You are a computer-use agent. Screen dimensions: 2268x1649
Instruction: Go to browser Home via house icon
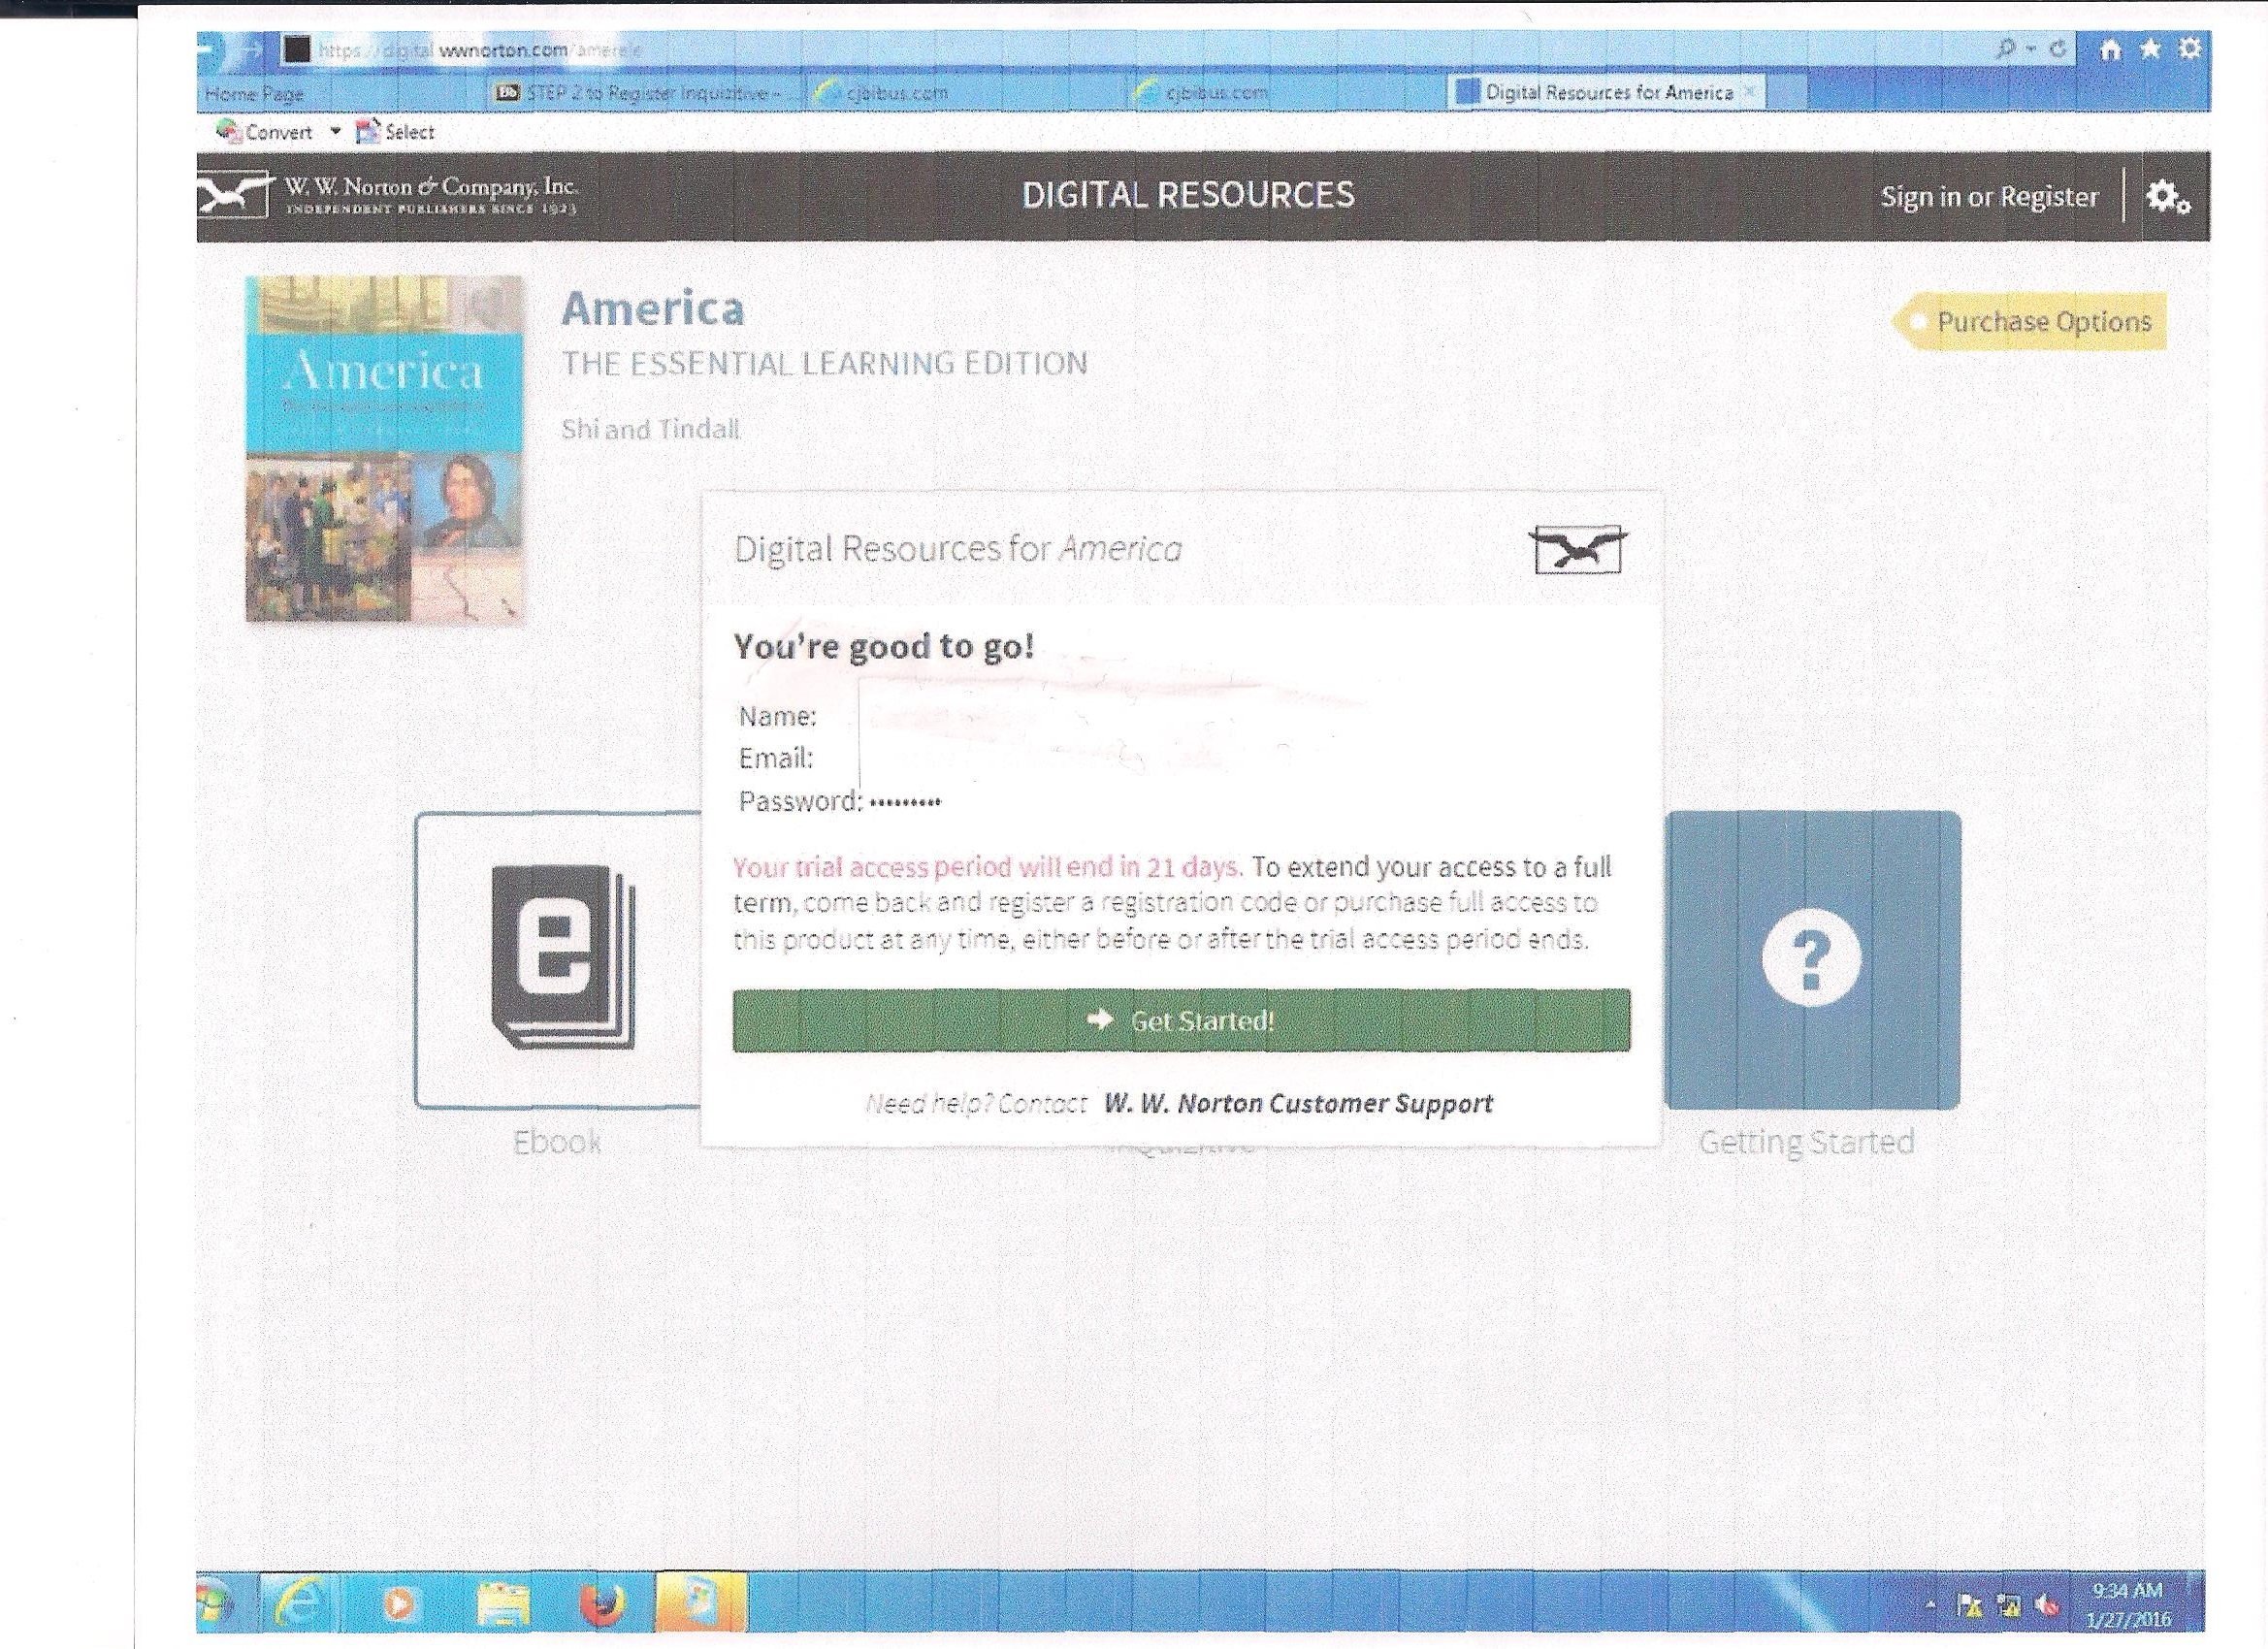pyautogui.click(x=2110, y=49)
